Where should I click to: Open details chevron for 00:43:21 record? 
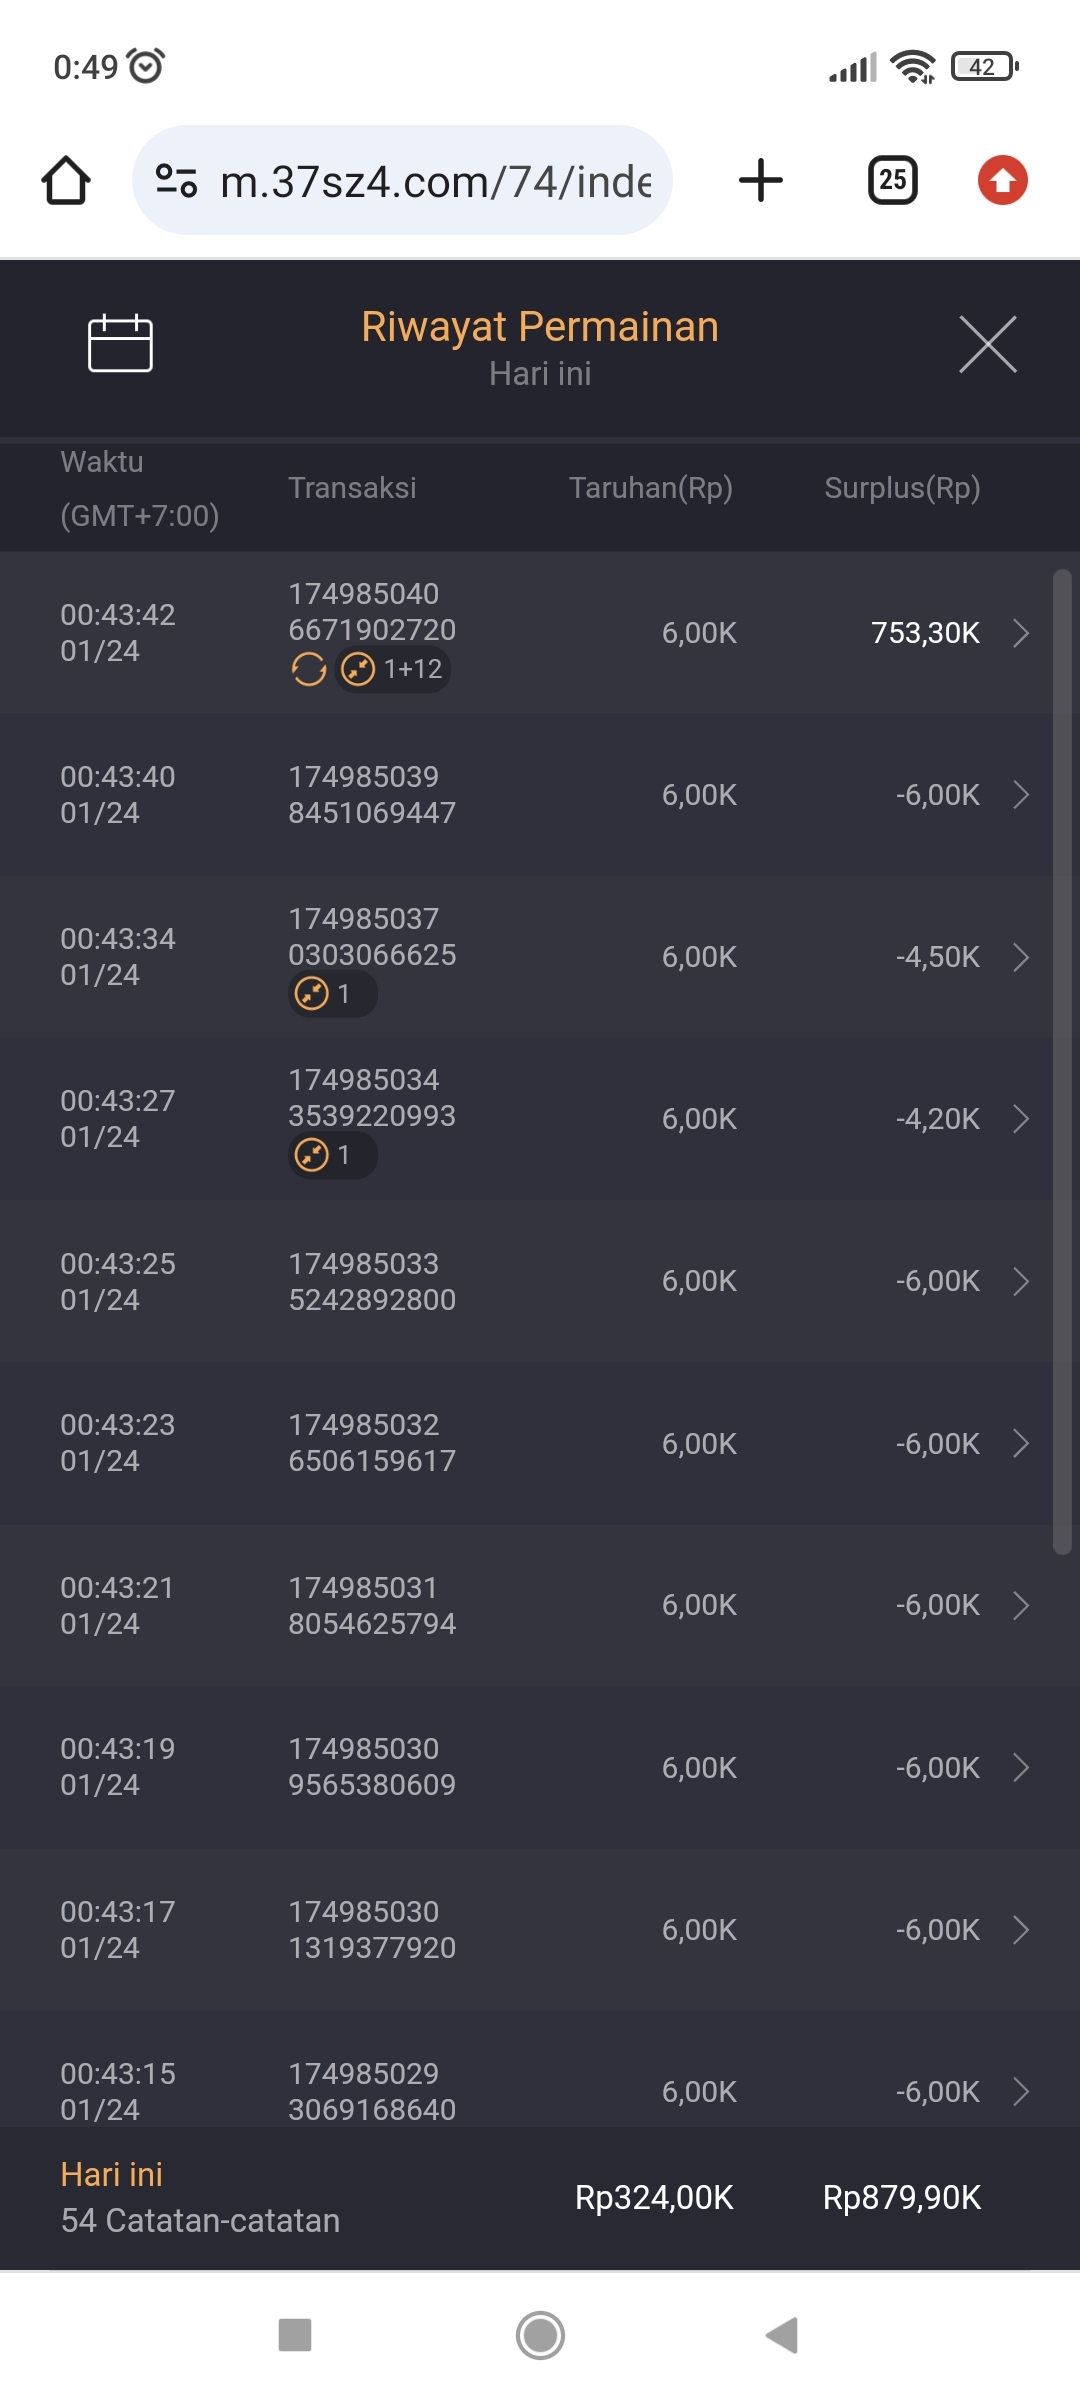click(1020, 1605)
